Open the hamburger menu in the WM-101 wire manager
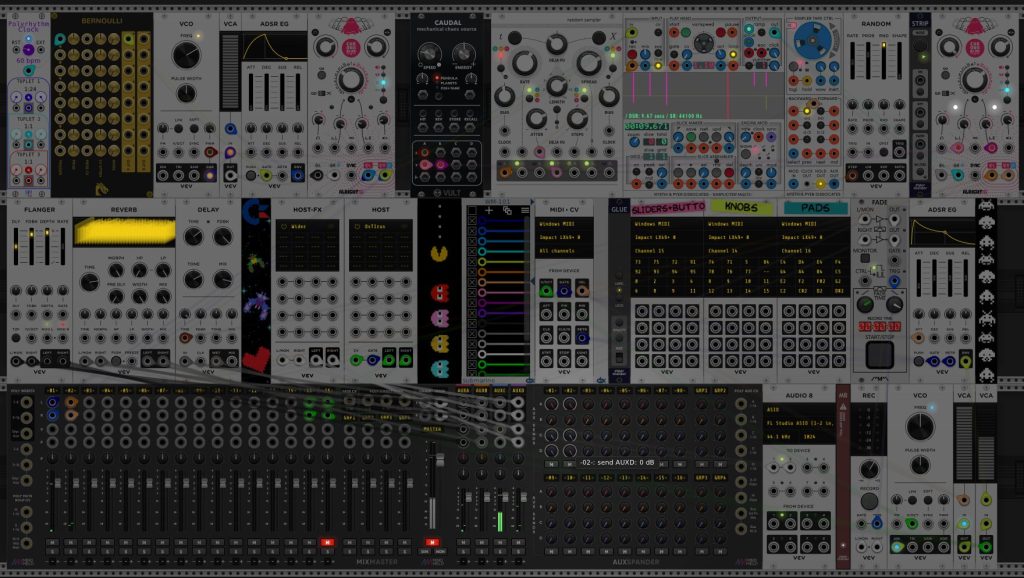1024x578 pixels. tap(525, 210)
